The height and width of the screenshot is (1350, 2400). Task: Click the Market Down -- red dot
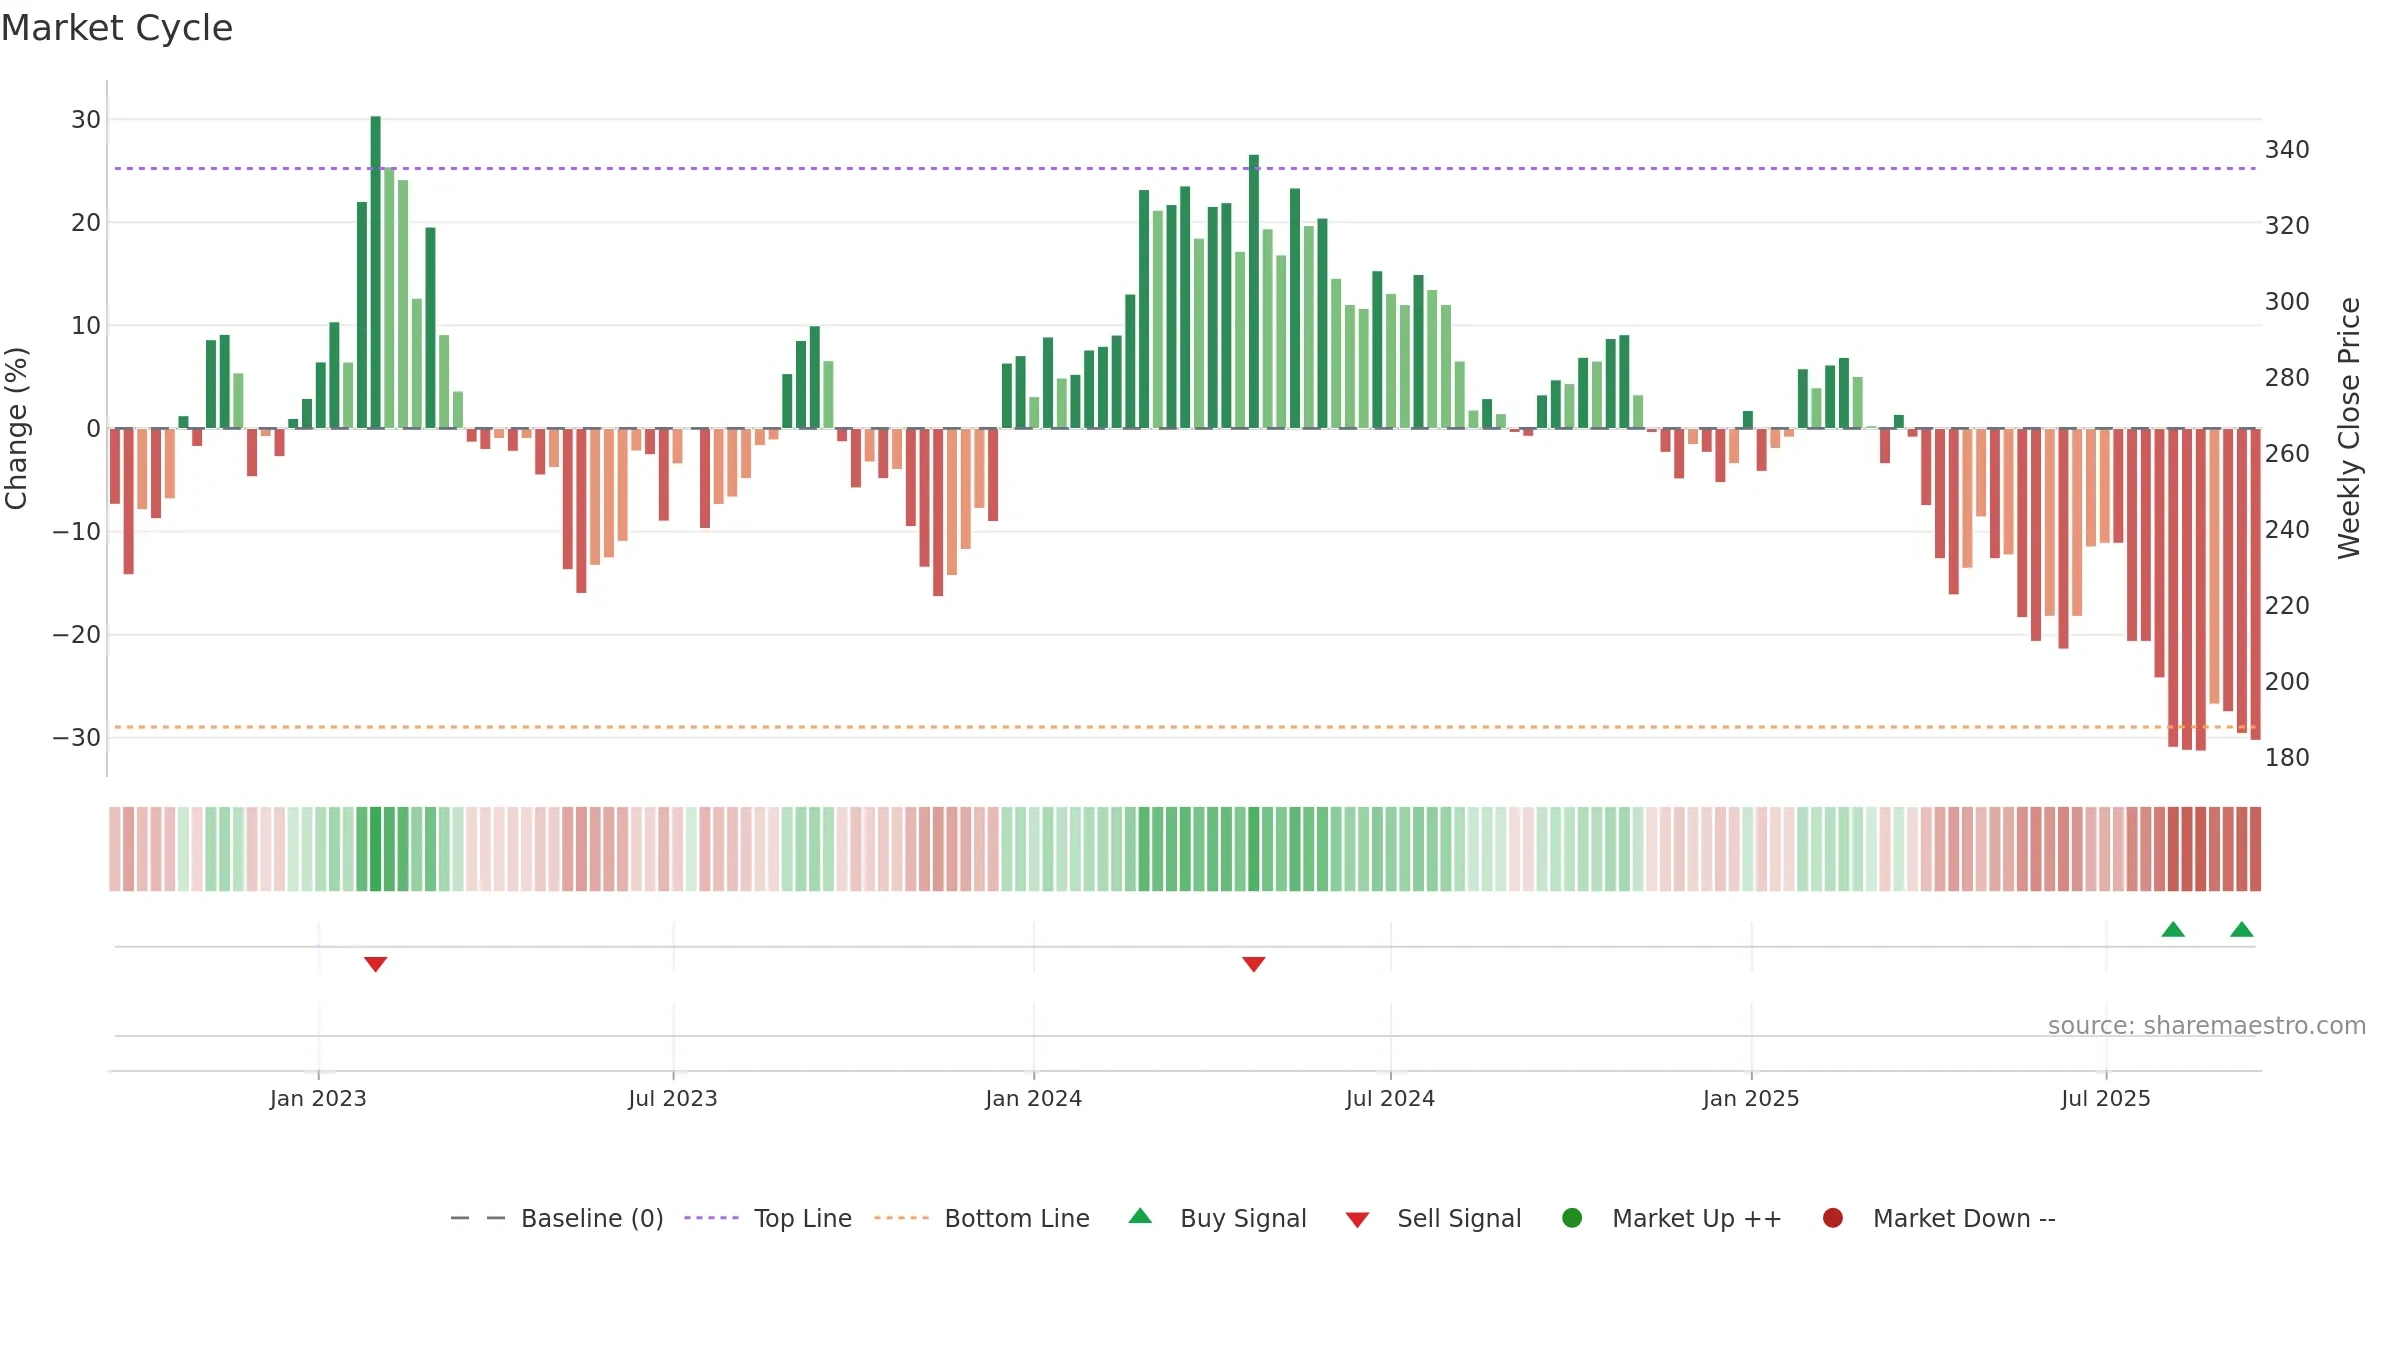(x=1833, y=1218)
